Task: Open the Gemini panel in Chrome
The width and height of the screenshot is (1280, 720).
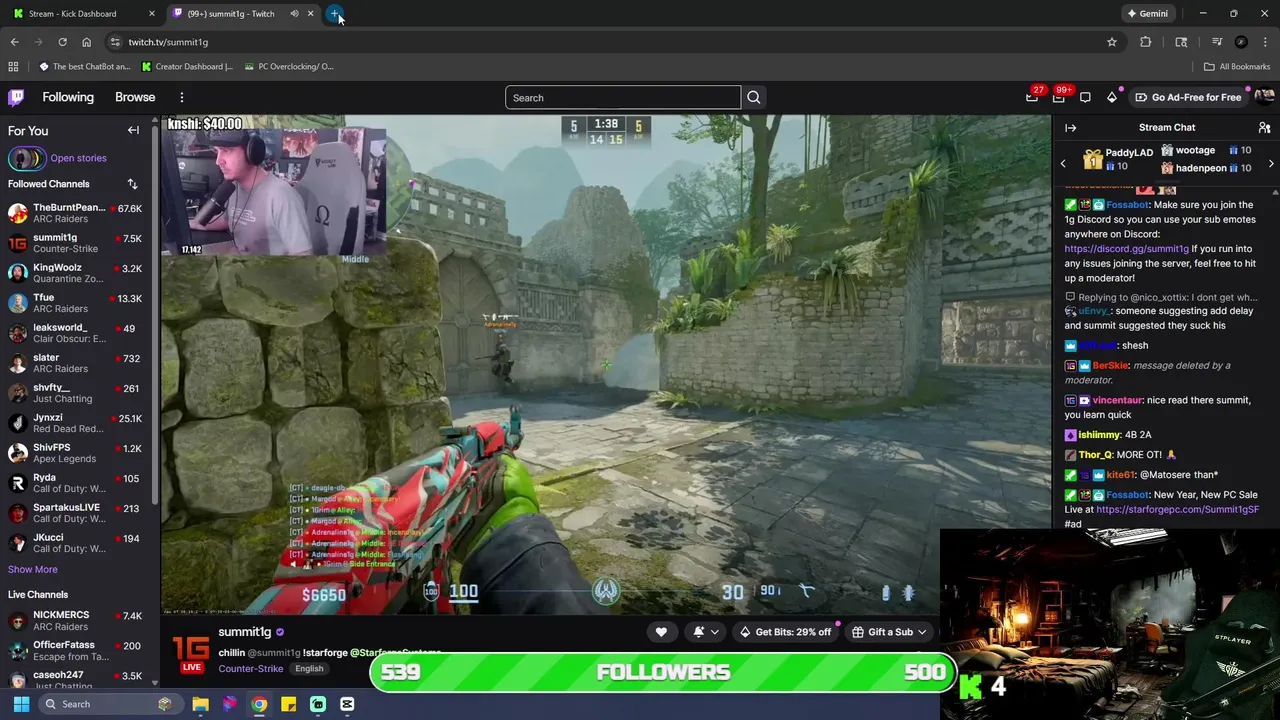Action: click(1147, 14)
